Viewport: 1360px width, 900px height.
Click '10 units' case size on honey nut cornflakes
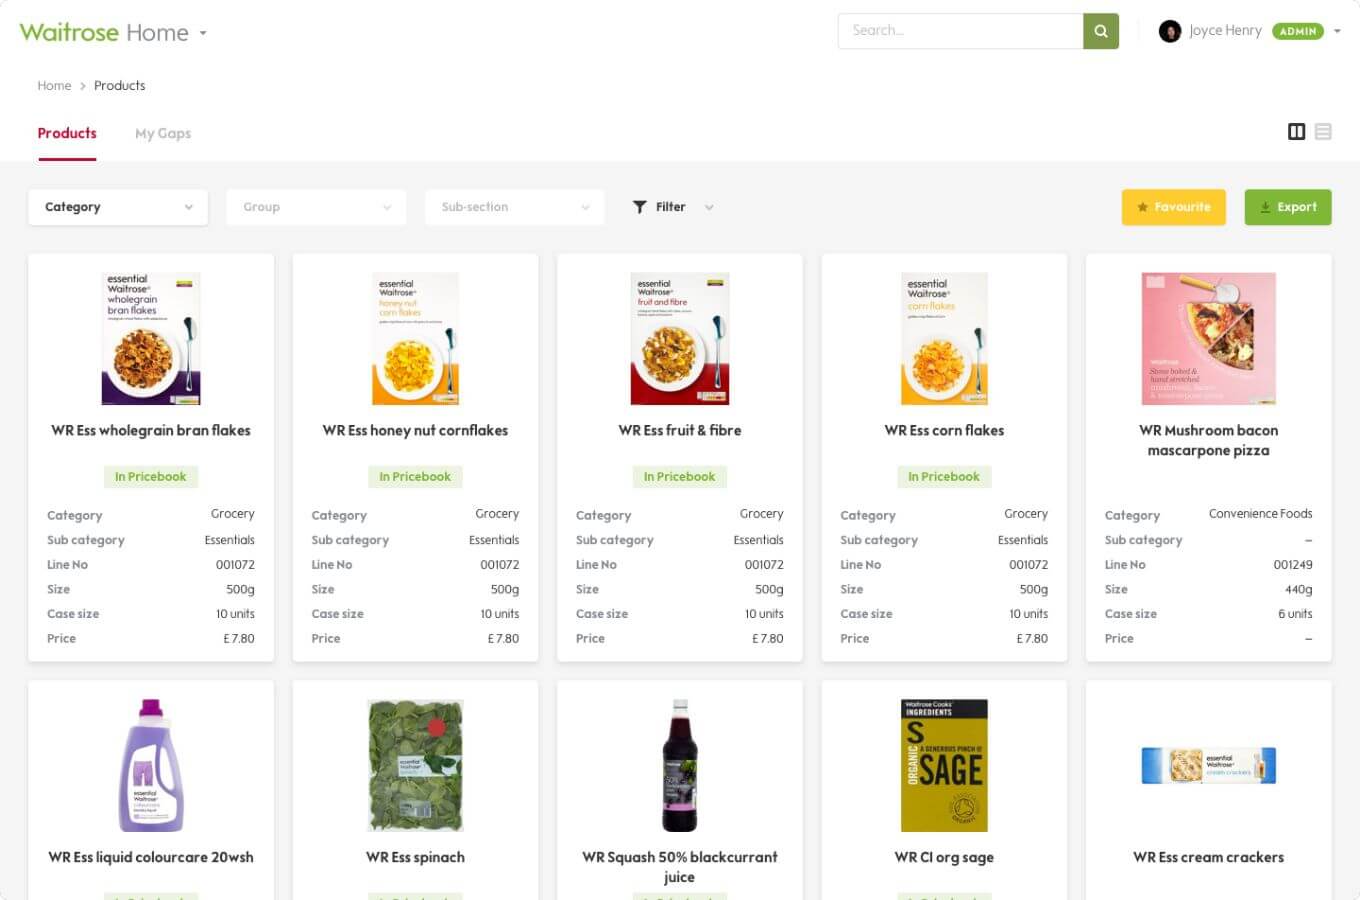tap(499, 613)
